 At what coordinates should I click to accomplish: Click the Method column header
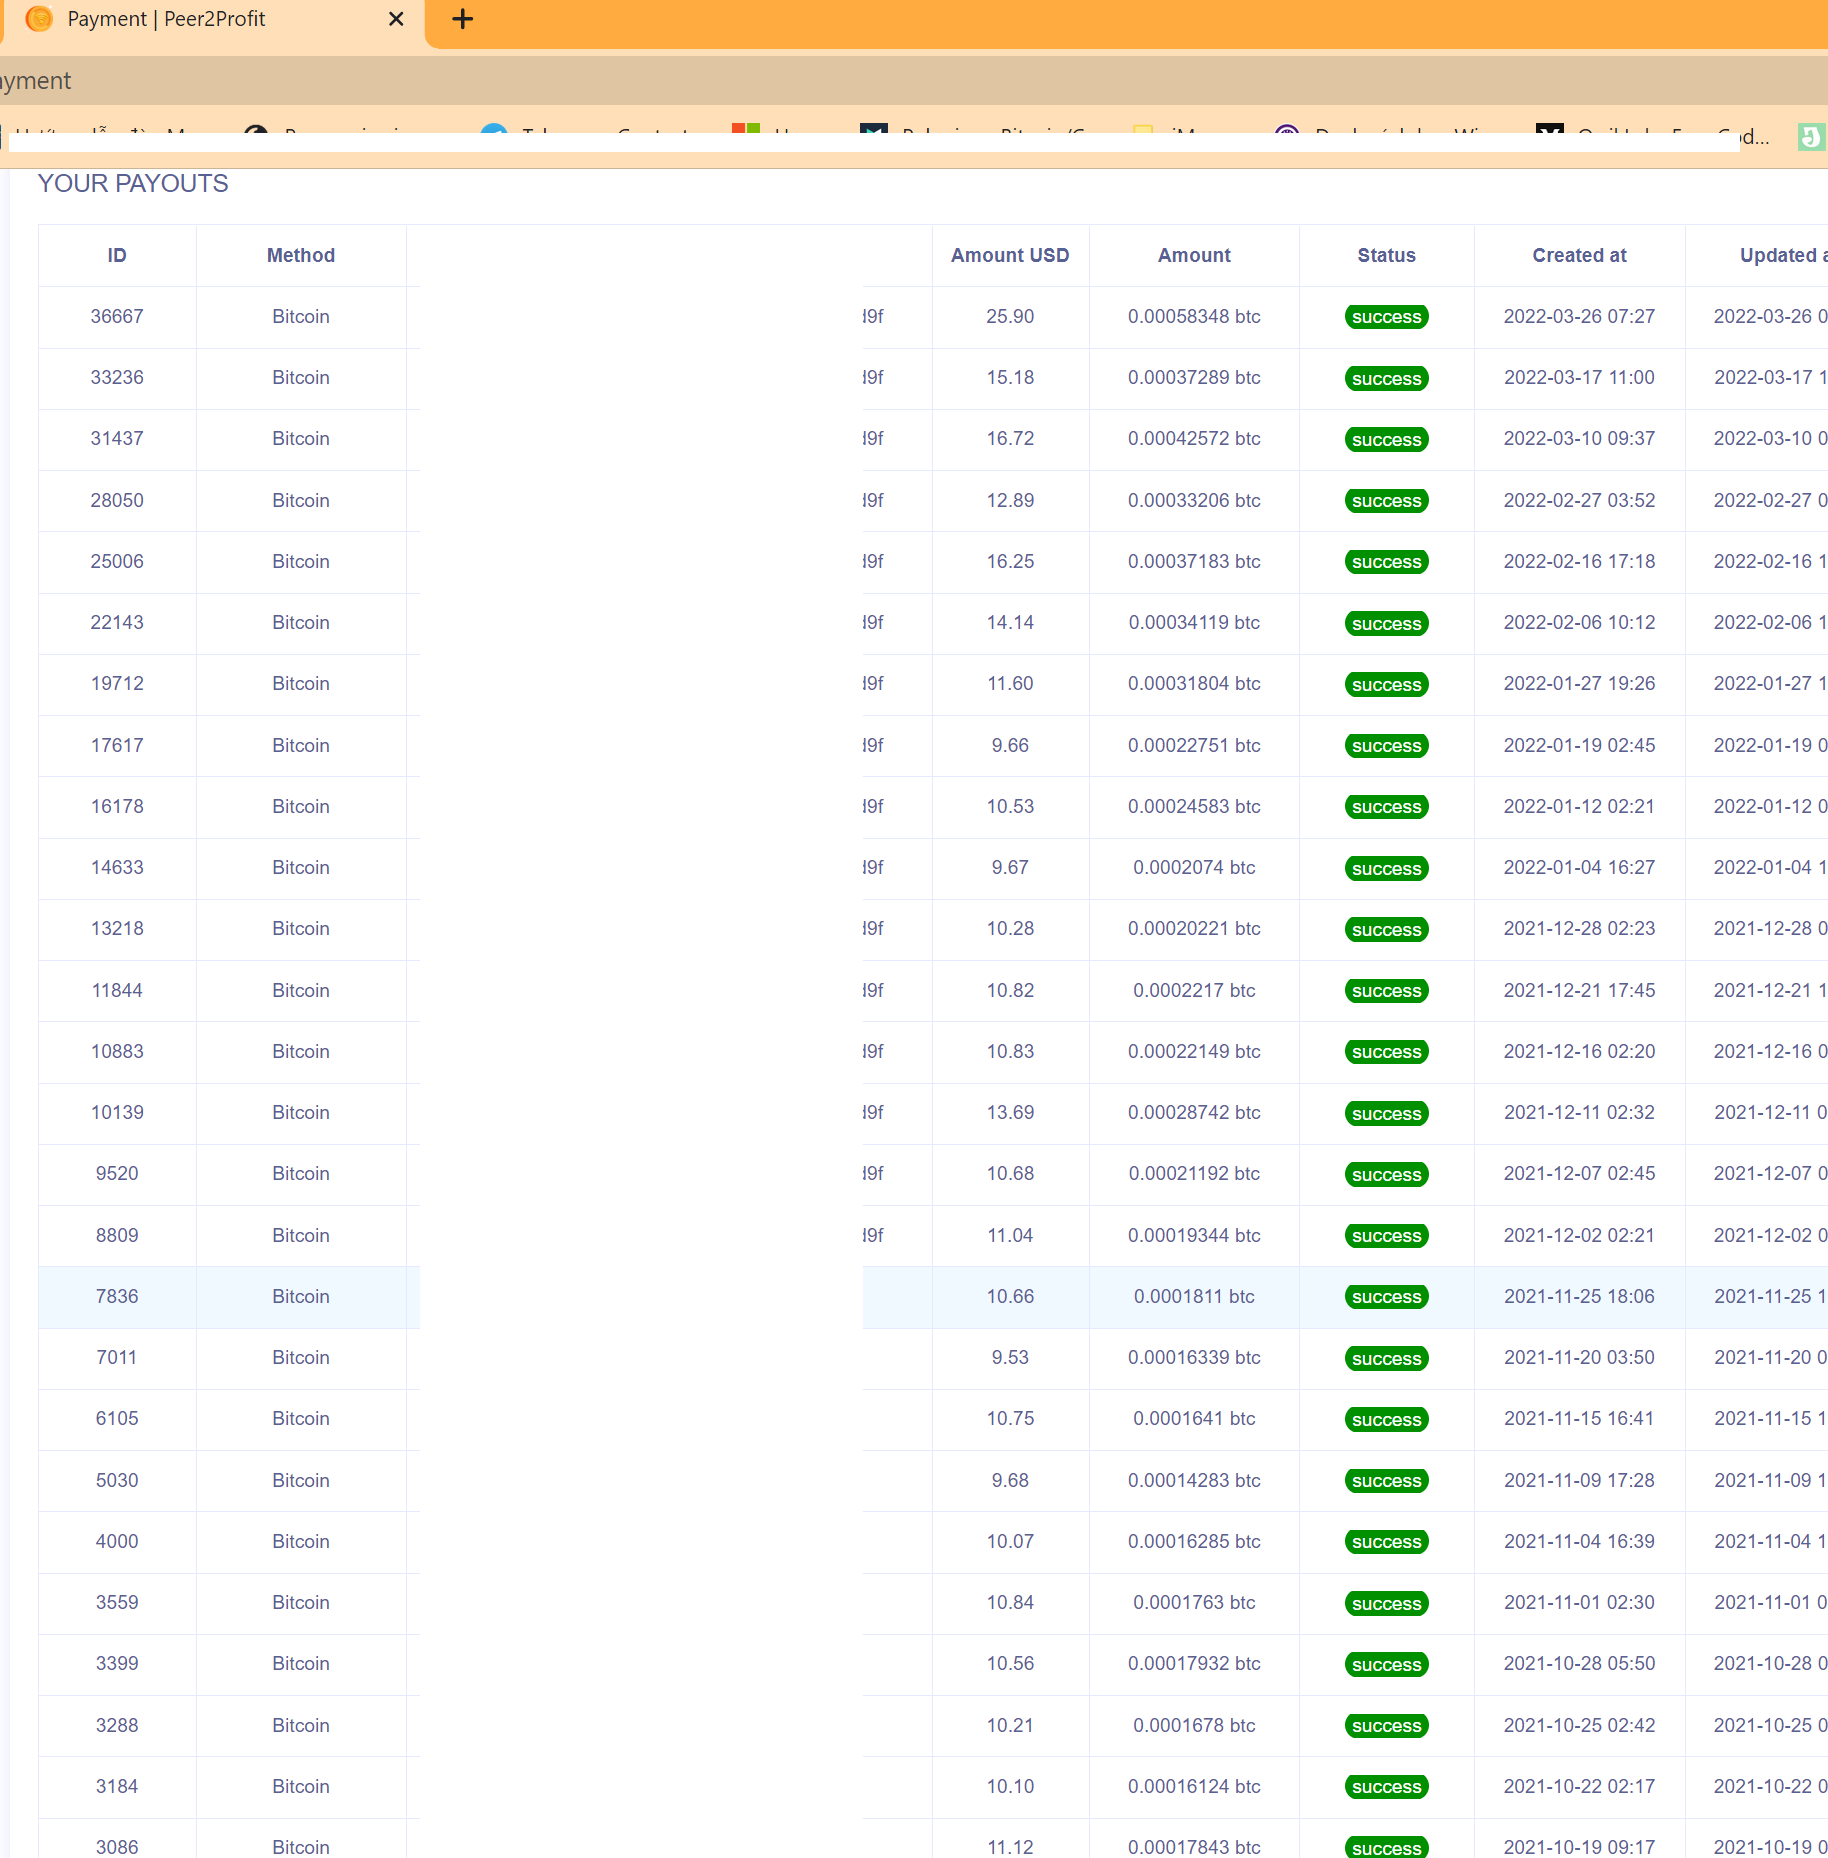coord(301,255)
